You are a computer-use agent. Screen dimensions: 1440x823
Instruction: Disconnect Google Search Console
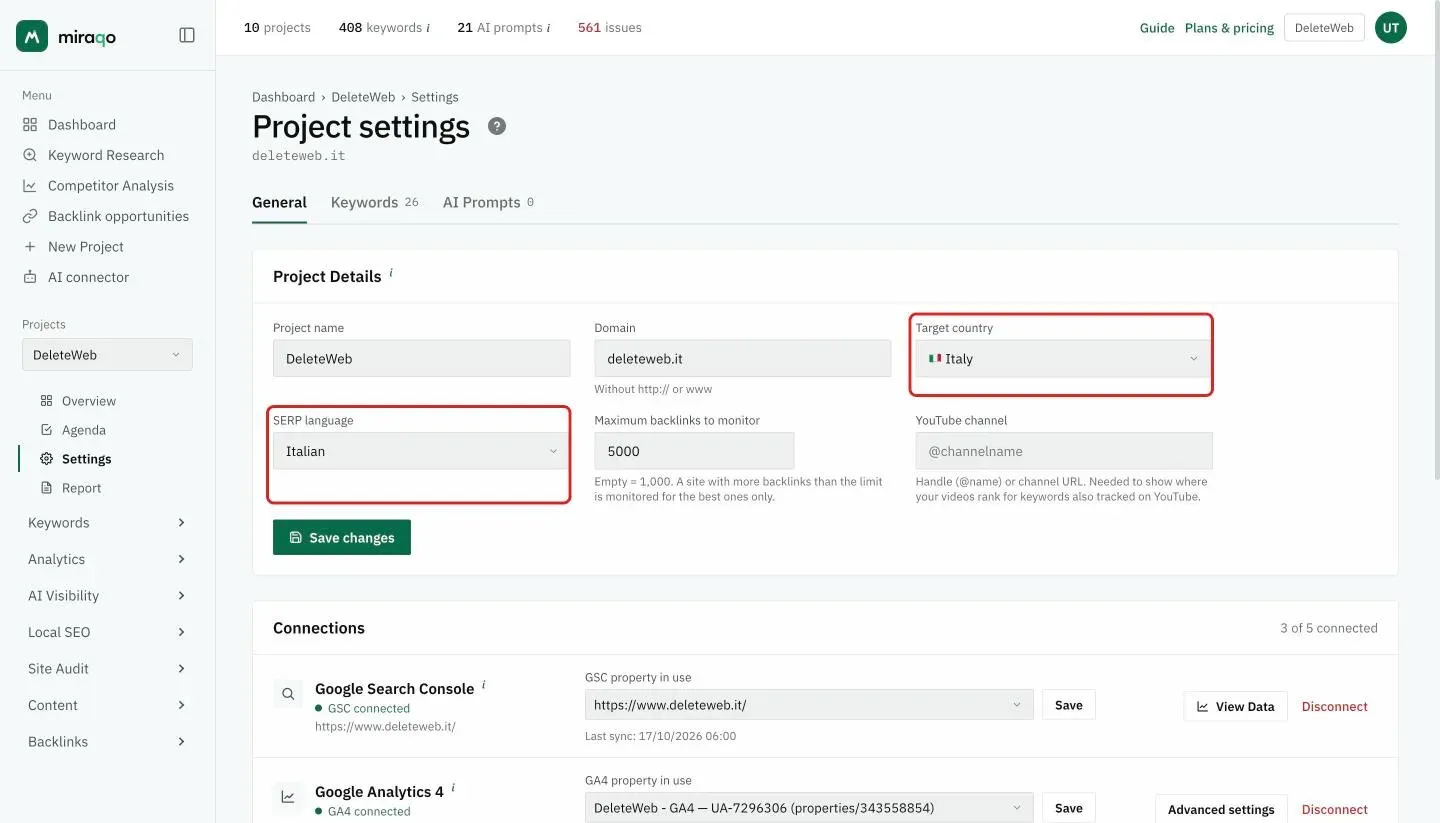point(1335,706)
